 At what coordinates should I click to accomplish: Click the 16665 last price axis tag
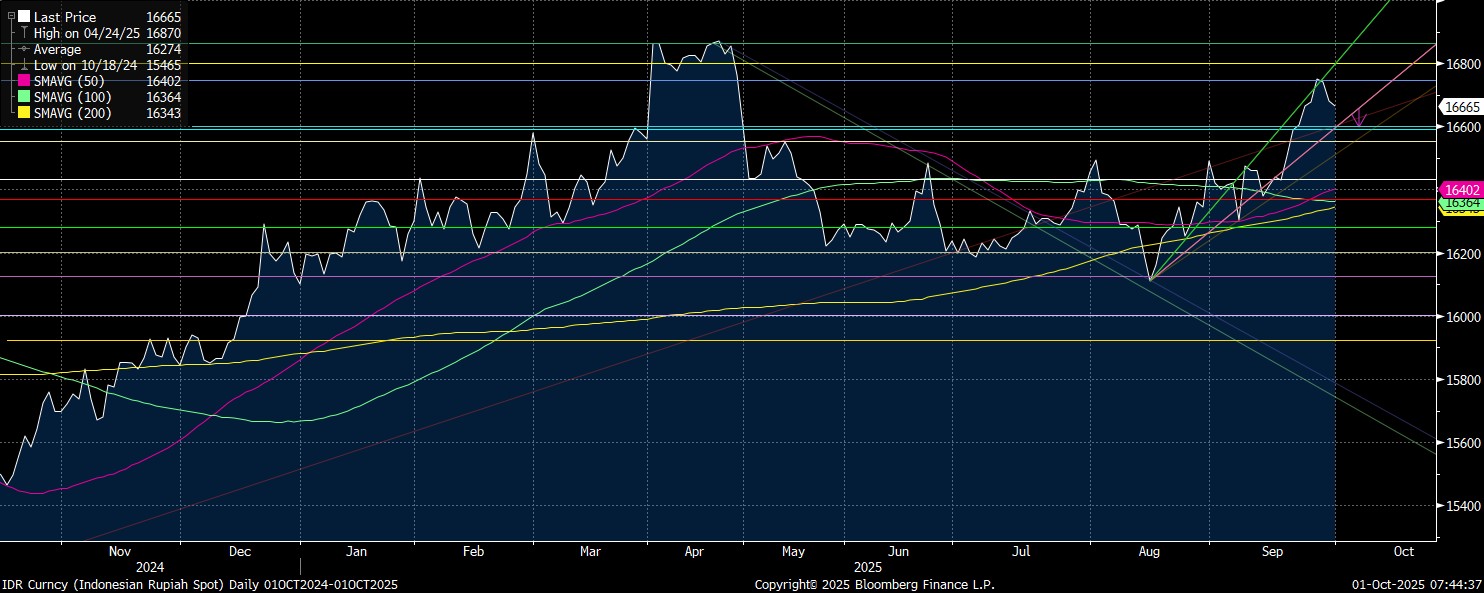tap(1459, 106)
